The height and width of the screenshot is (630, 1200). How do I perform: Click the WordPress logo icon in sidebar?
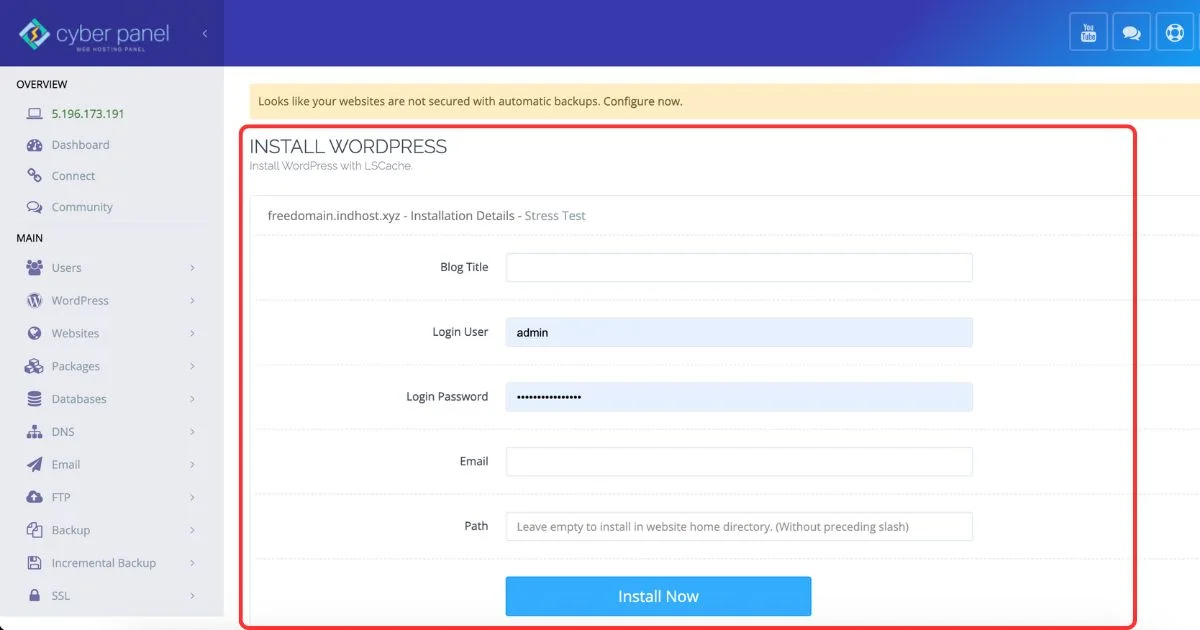click(34, 300)
